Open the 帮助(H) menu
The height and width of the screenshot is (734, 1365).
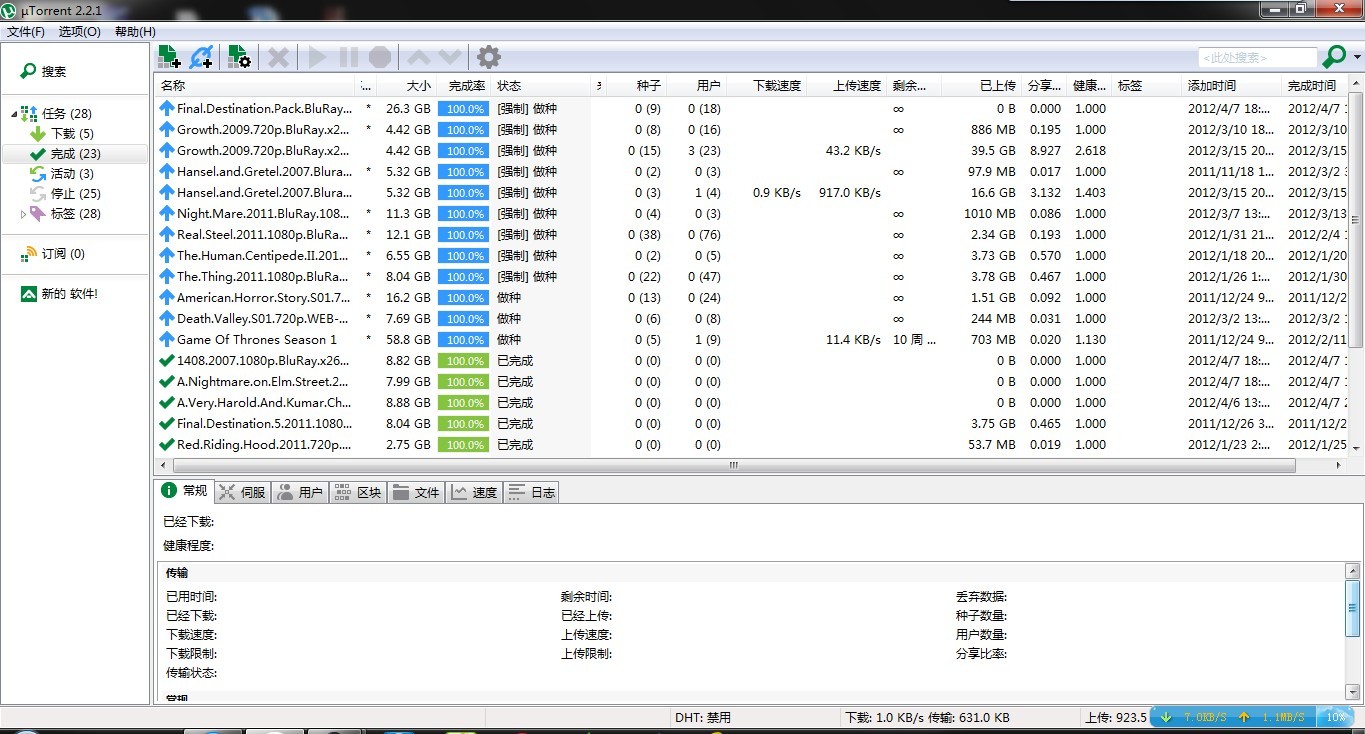[x=135, y=32]
